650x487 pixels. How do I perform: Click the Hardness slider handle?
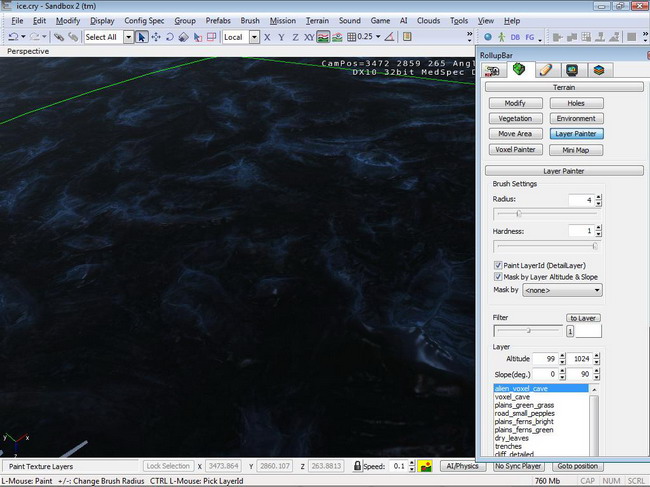click(595, 246)
